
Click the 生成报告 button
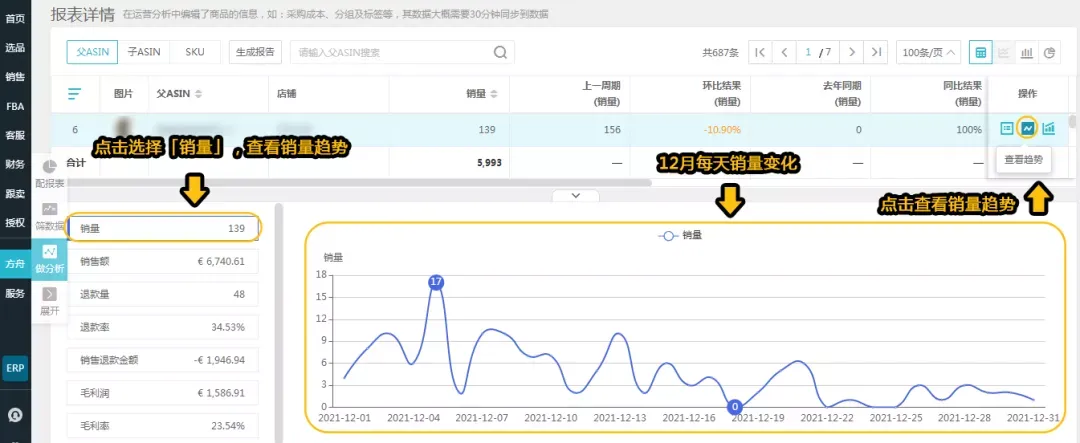pos(255,52)
